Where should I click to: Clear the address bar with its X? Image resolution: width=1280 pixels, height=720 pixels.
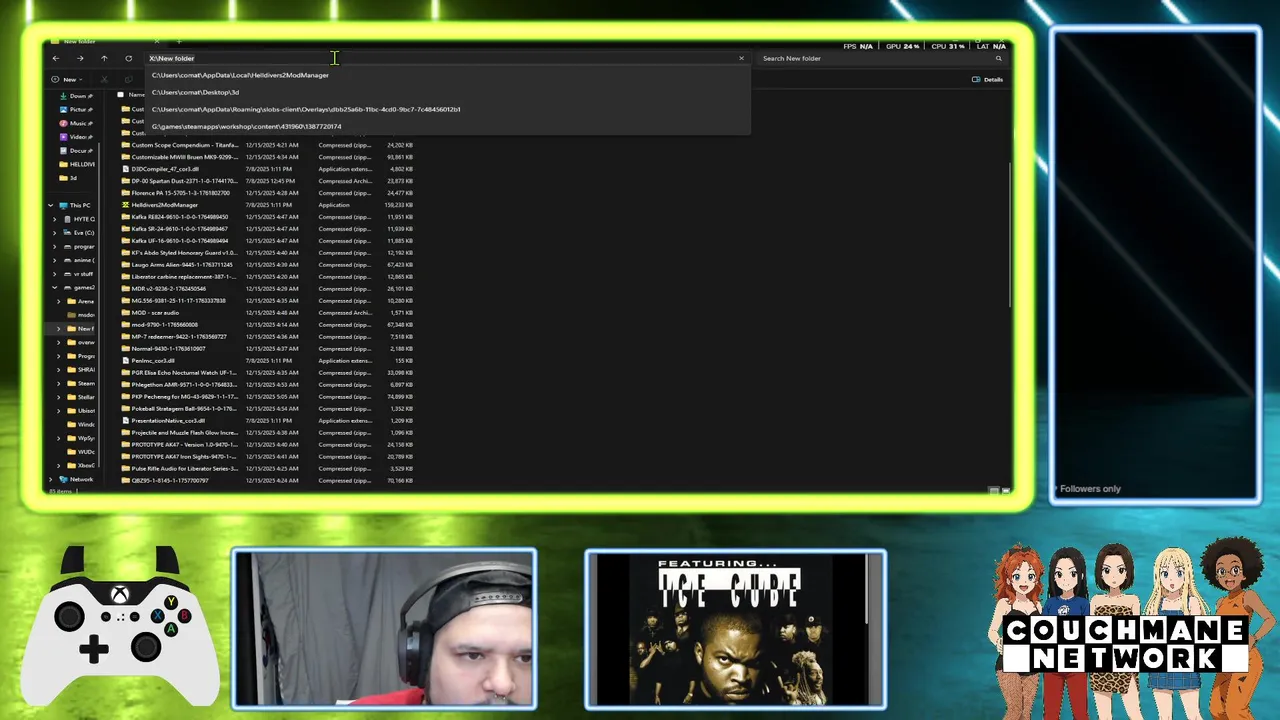[741, 58]
